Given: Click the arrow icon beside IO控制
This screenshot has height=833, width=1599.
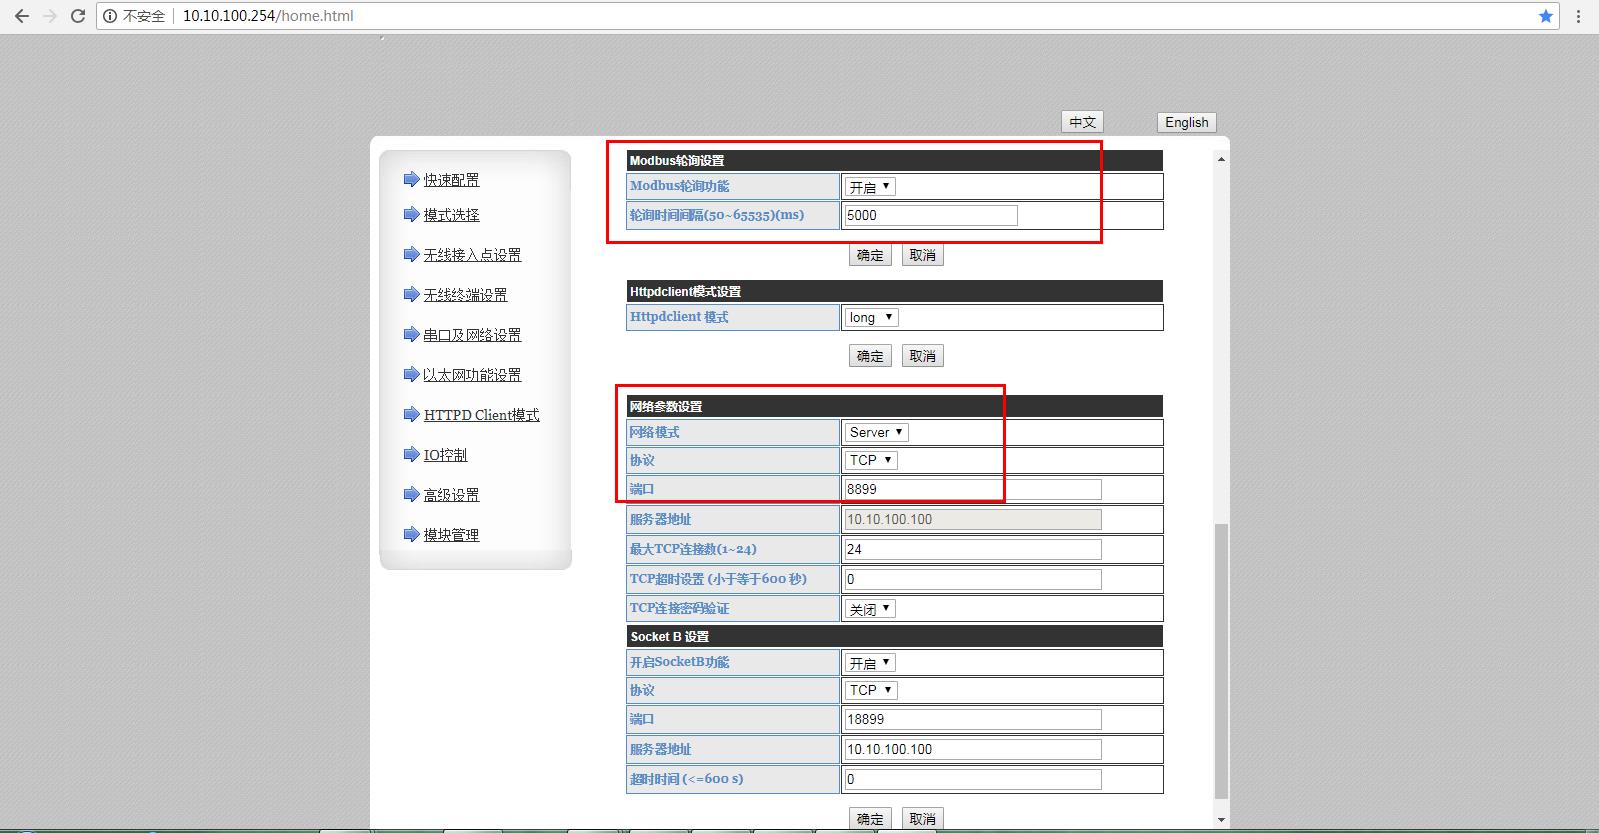Looking at the screenshot, I should click(411, 455).
